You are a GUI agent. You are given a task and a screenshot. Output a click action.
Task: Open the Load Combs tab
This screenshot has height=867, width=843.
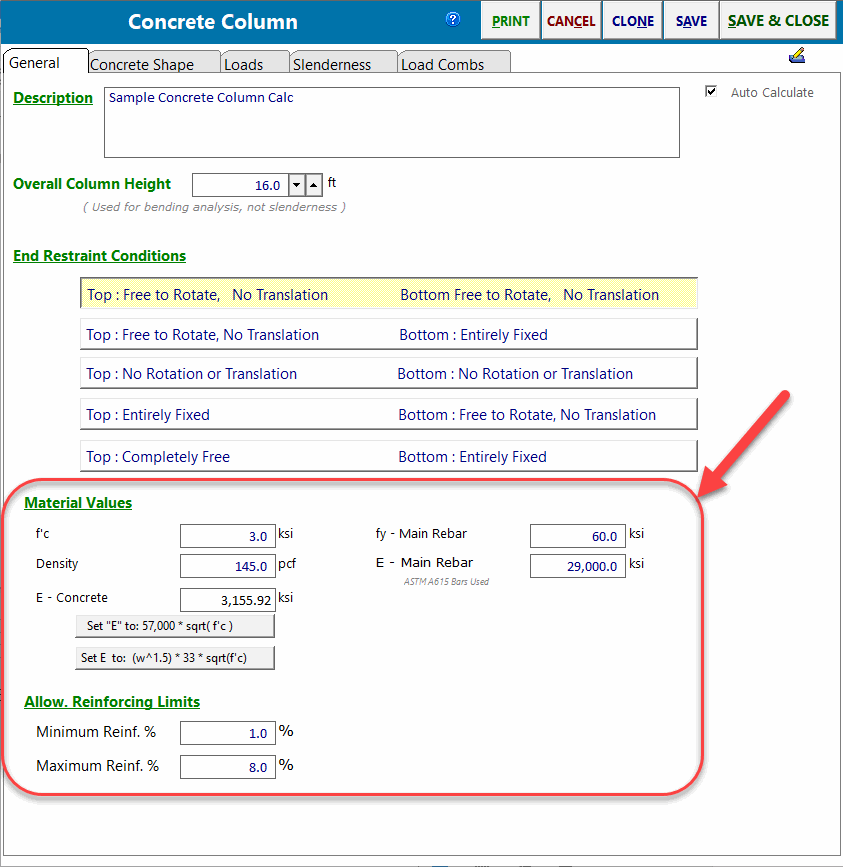point(442,64)
